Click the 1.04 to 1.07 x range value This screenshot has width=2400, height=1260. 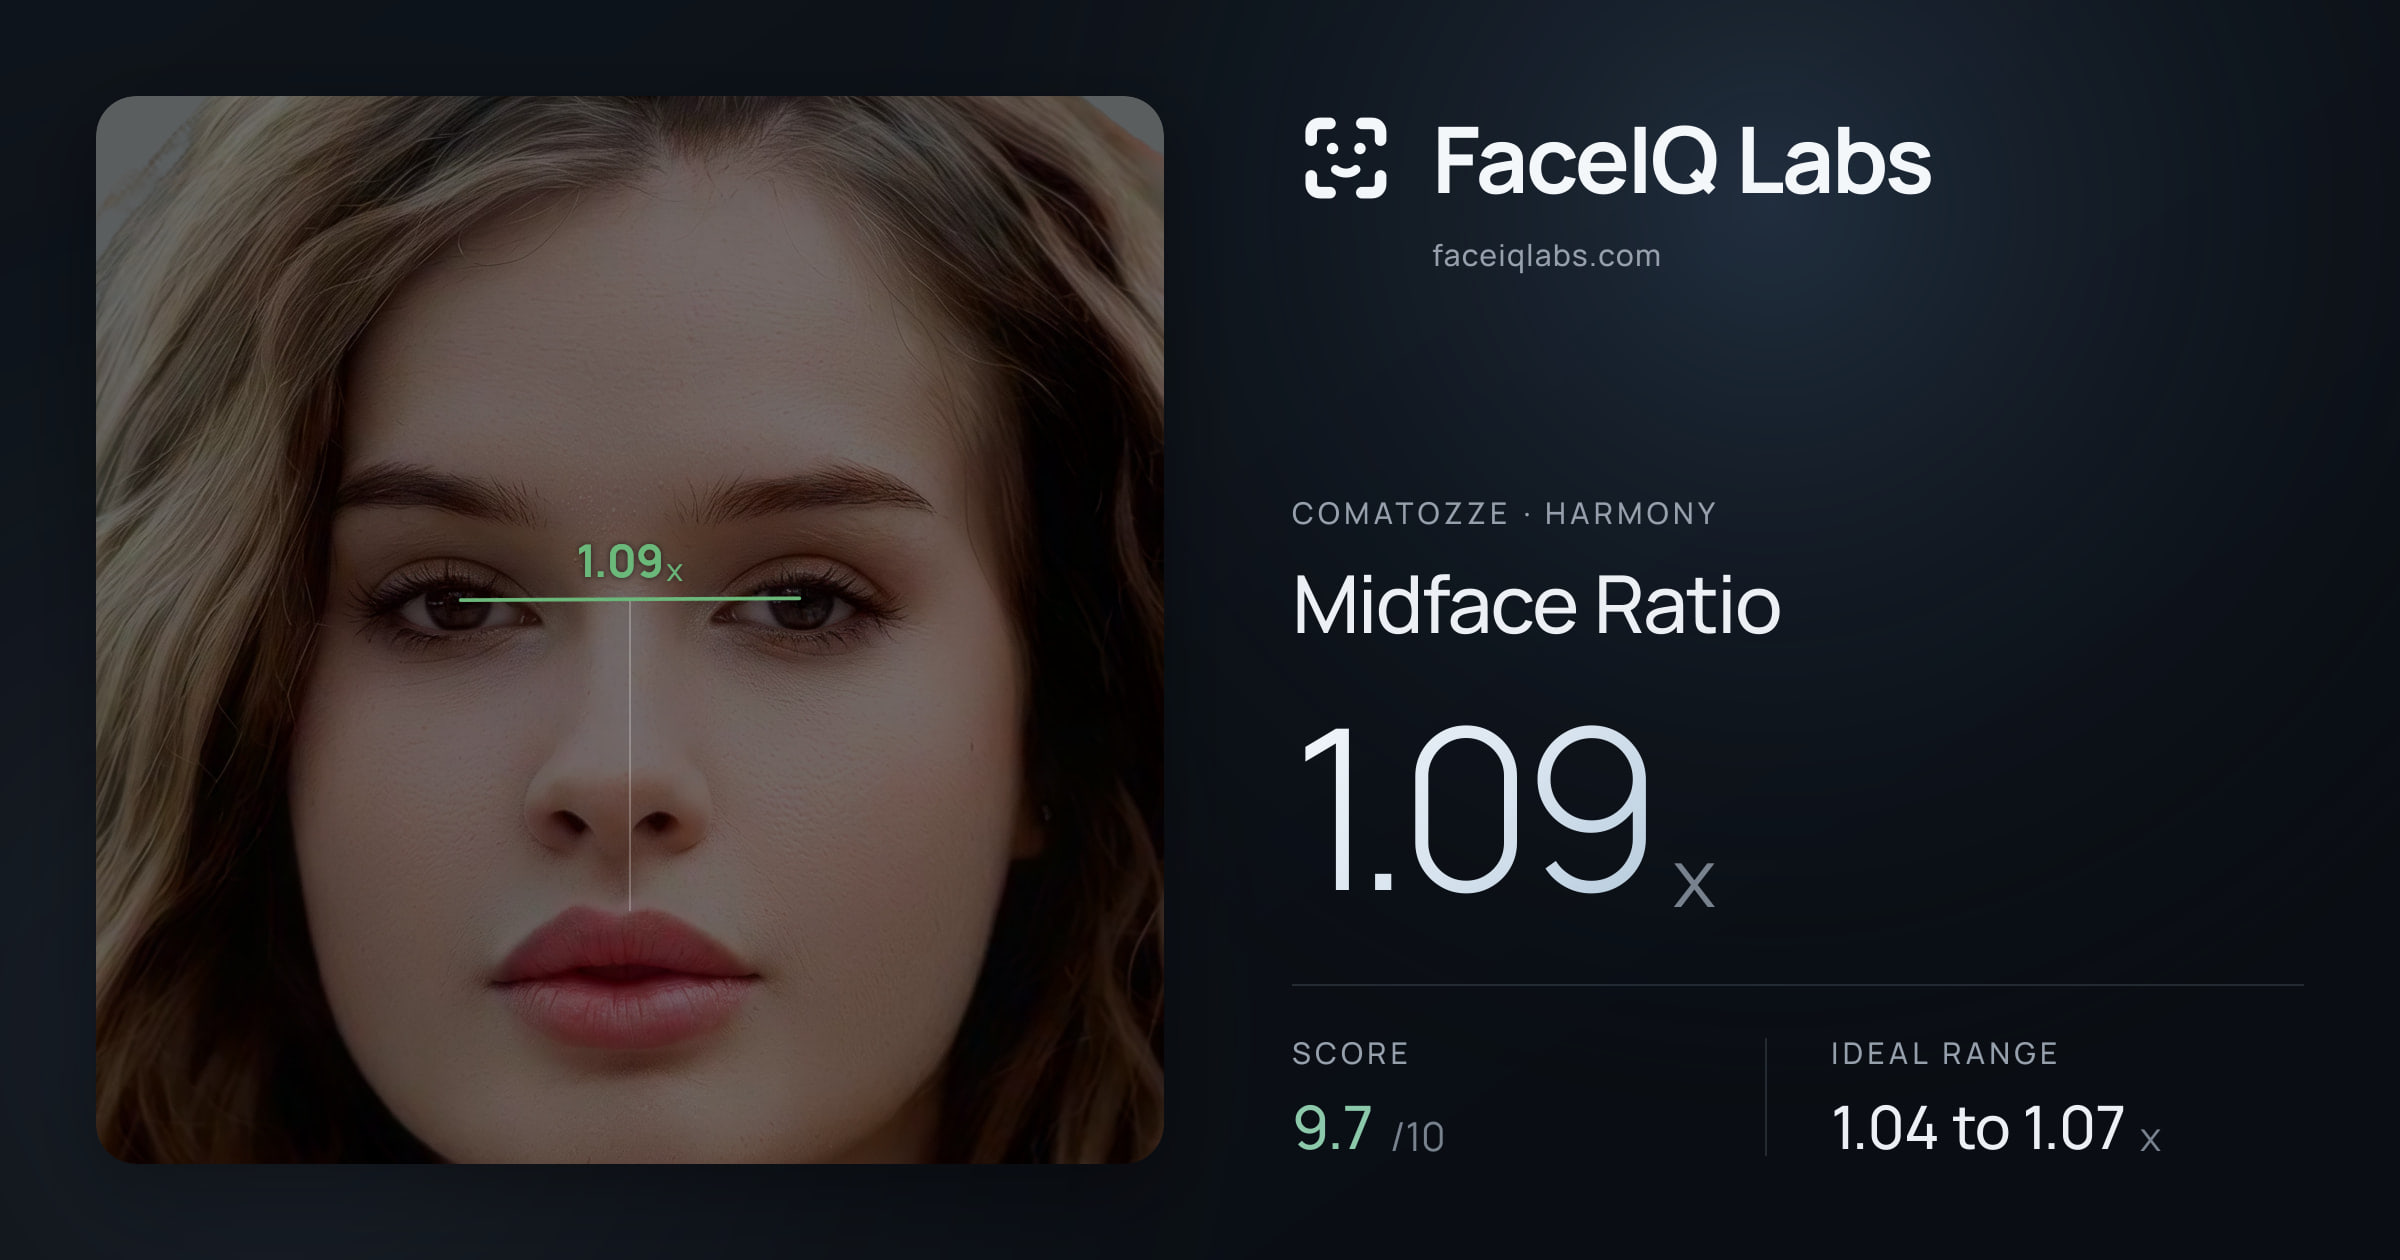[1996, 1129]
